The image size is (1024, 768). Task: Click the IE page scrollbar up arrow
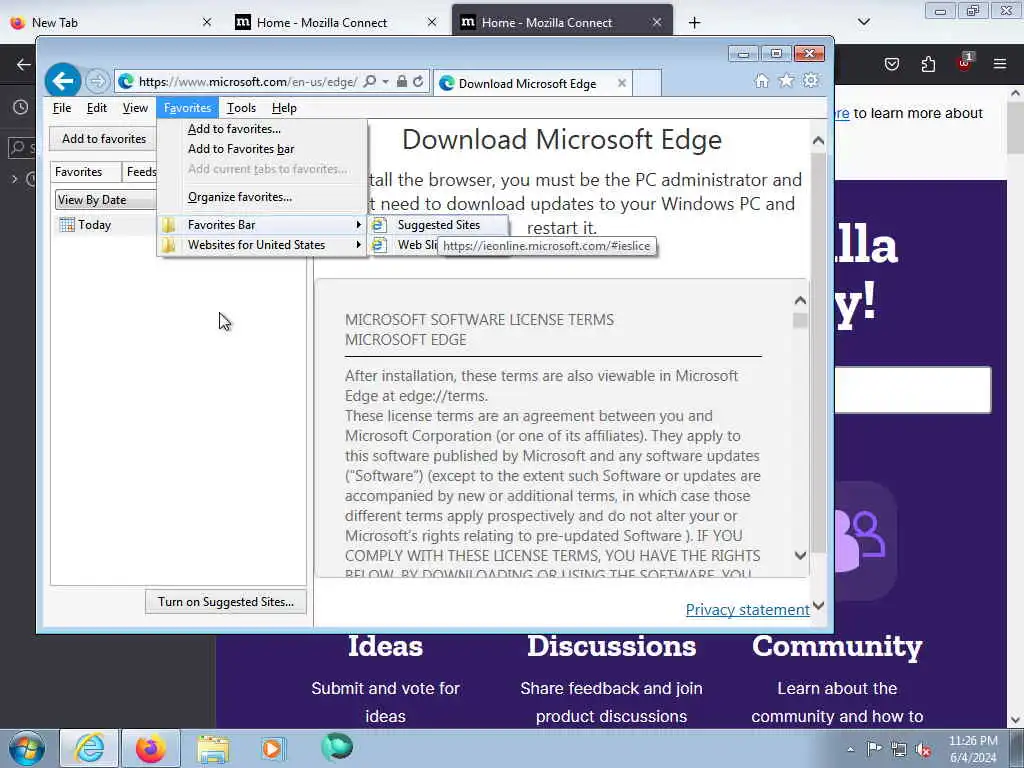point(818,140)
